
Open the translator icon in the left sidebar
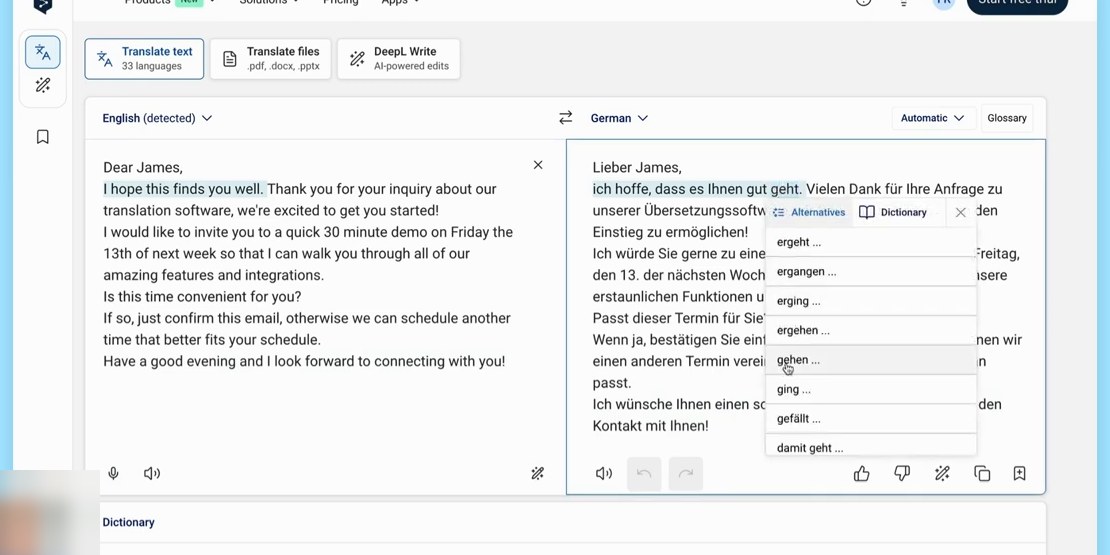pos(42,52)
